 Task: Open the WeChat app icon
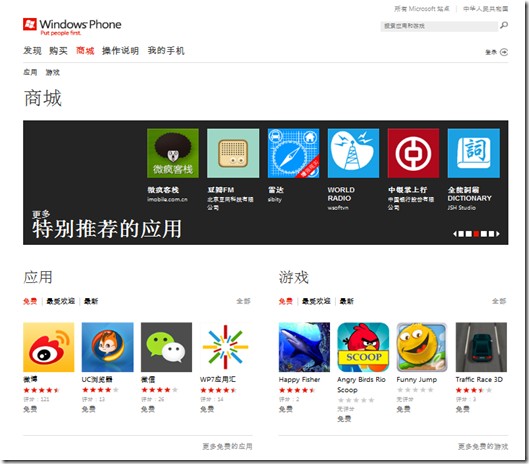click(x=166, y=347)
